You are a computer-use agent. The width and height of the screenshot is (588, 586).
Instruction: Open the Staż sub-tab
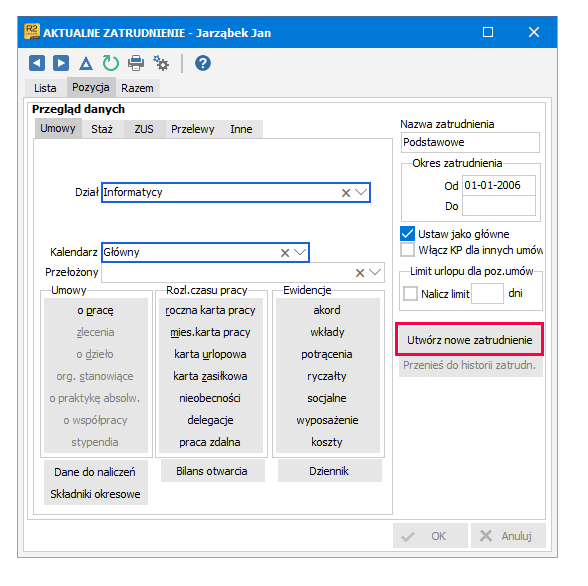[x=102, y=129]
